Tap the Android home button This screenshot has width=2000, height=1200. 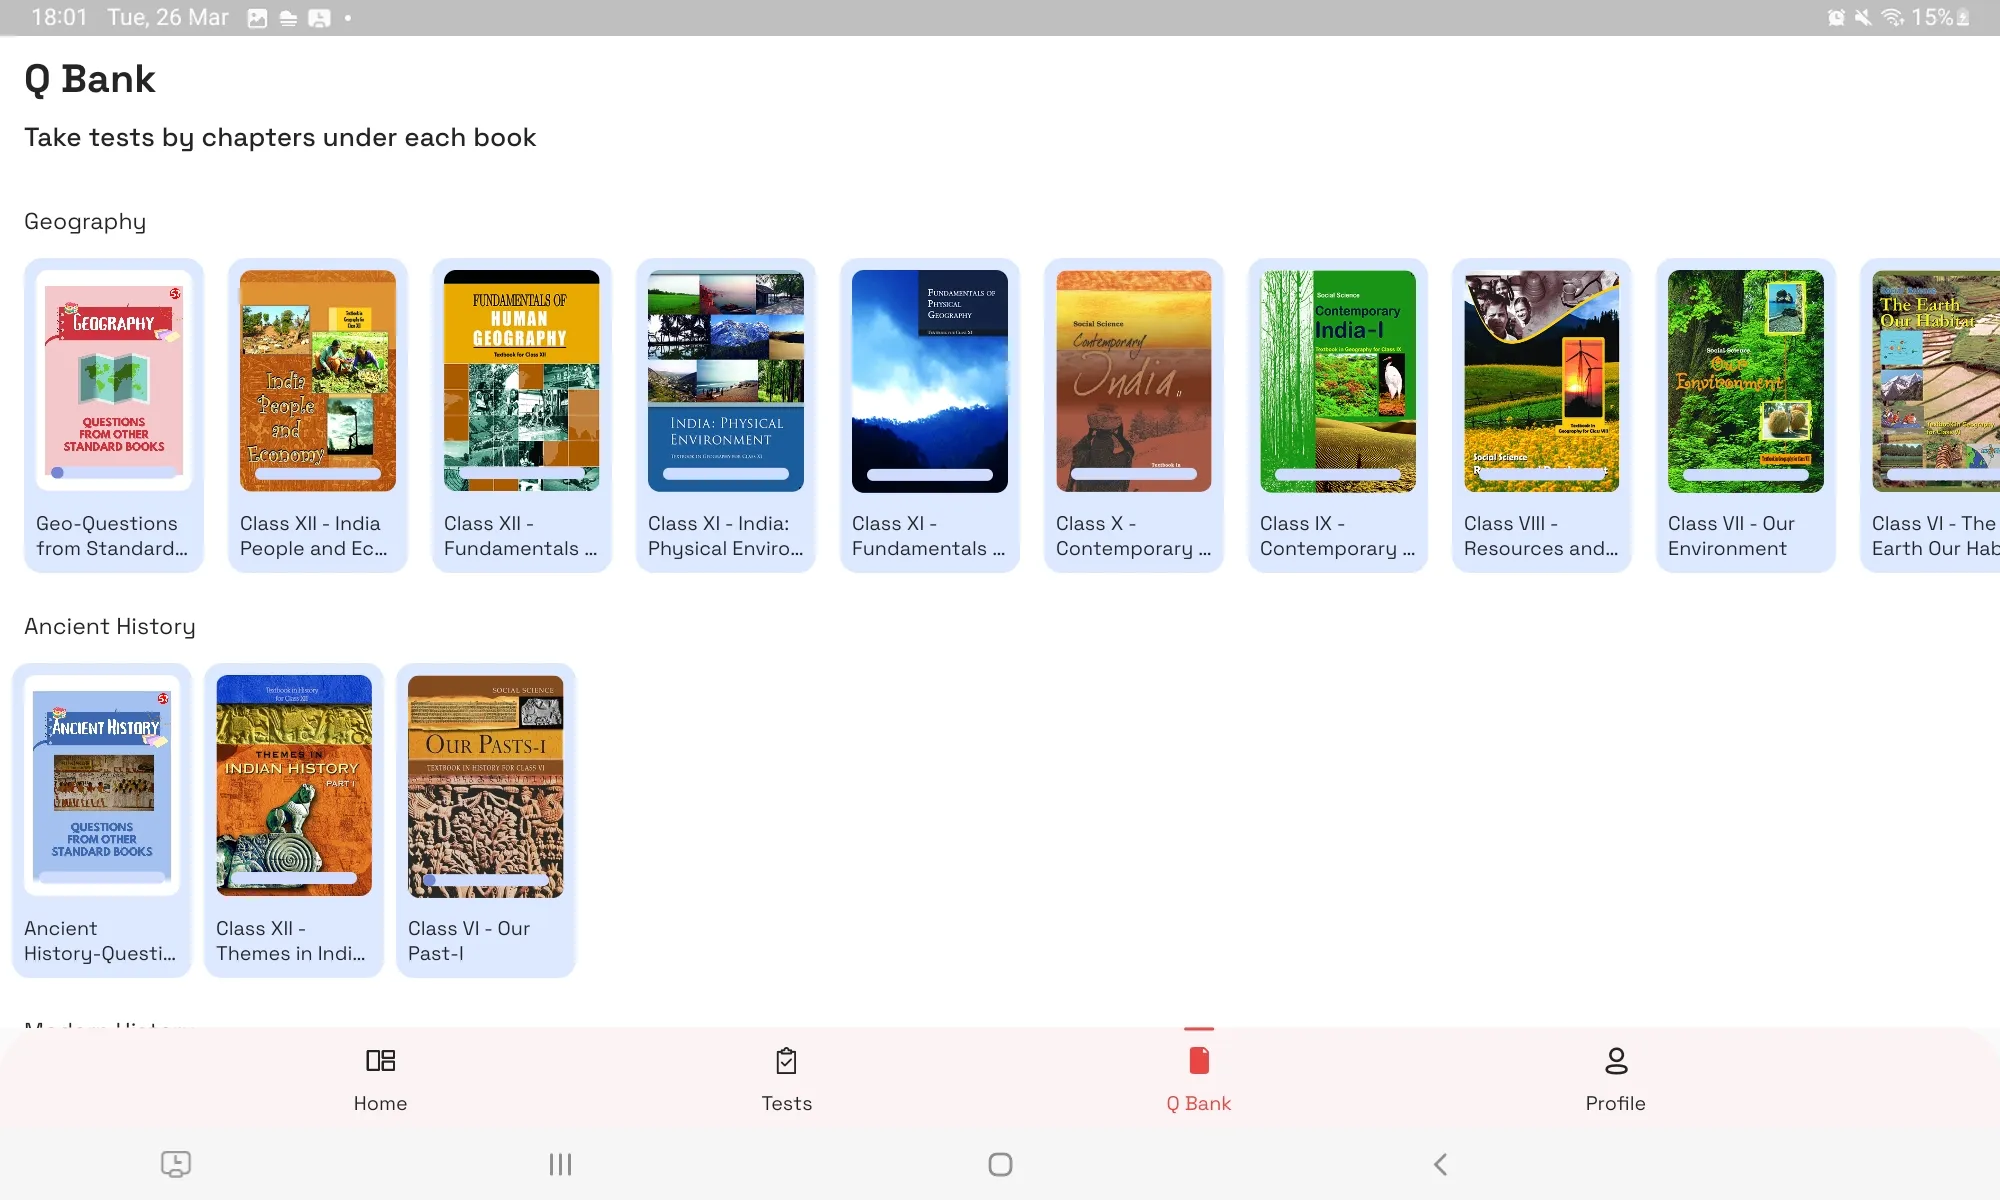[x=1000, y=1164]
